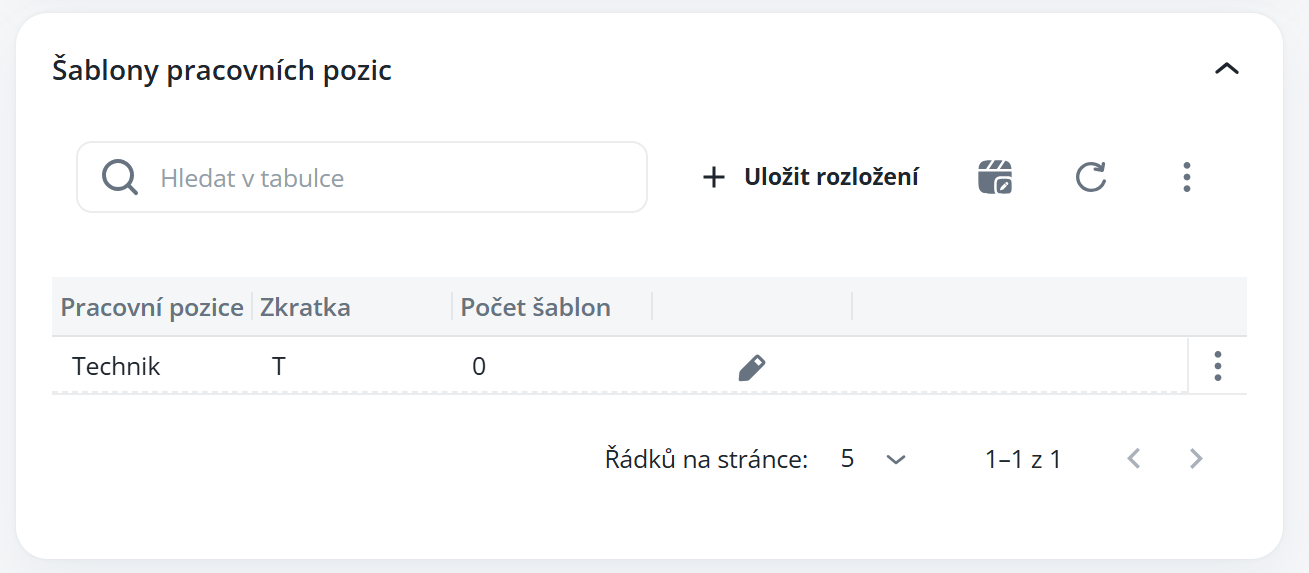
Task: Open the table layout edit icon
Action: coord(995,177)
